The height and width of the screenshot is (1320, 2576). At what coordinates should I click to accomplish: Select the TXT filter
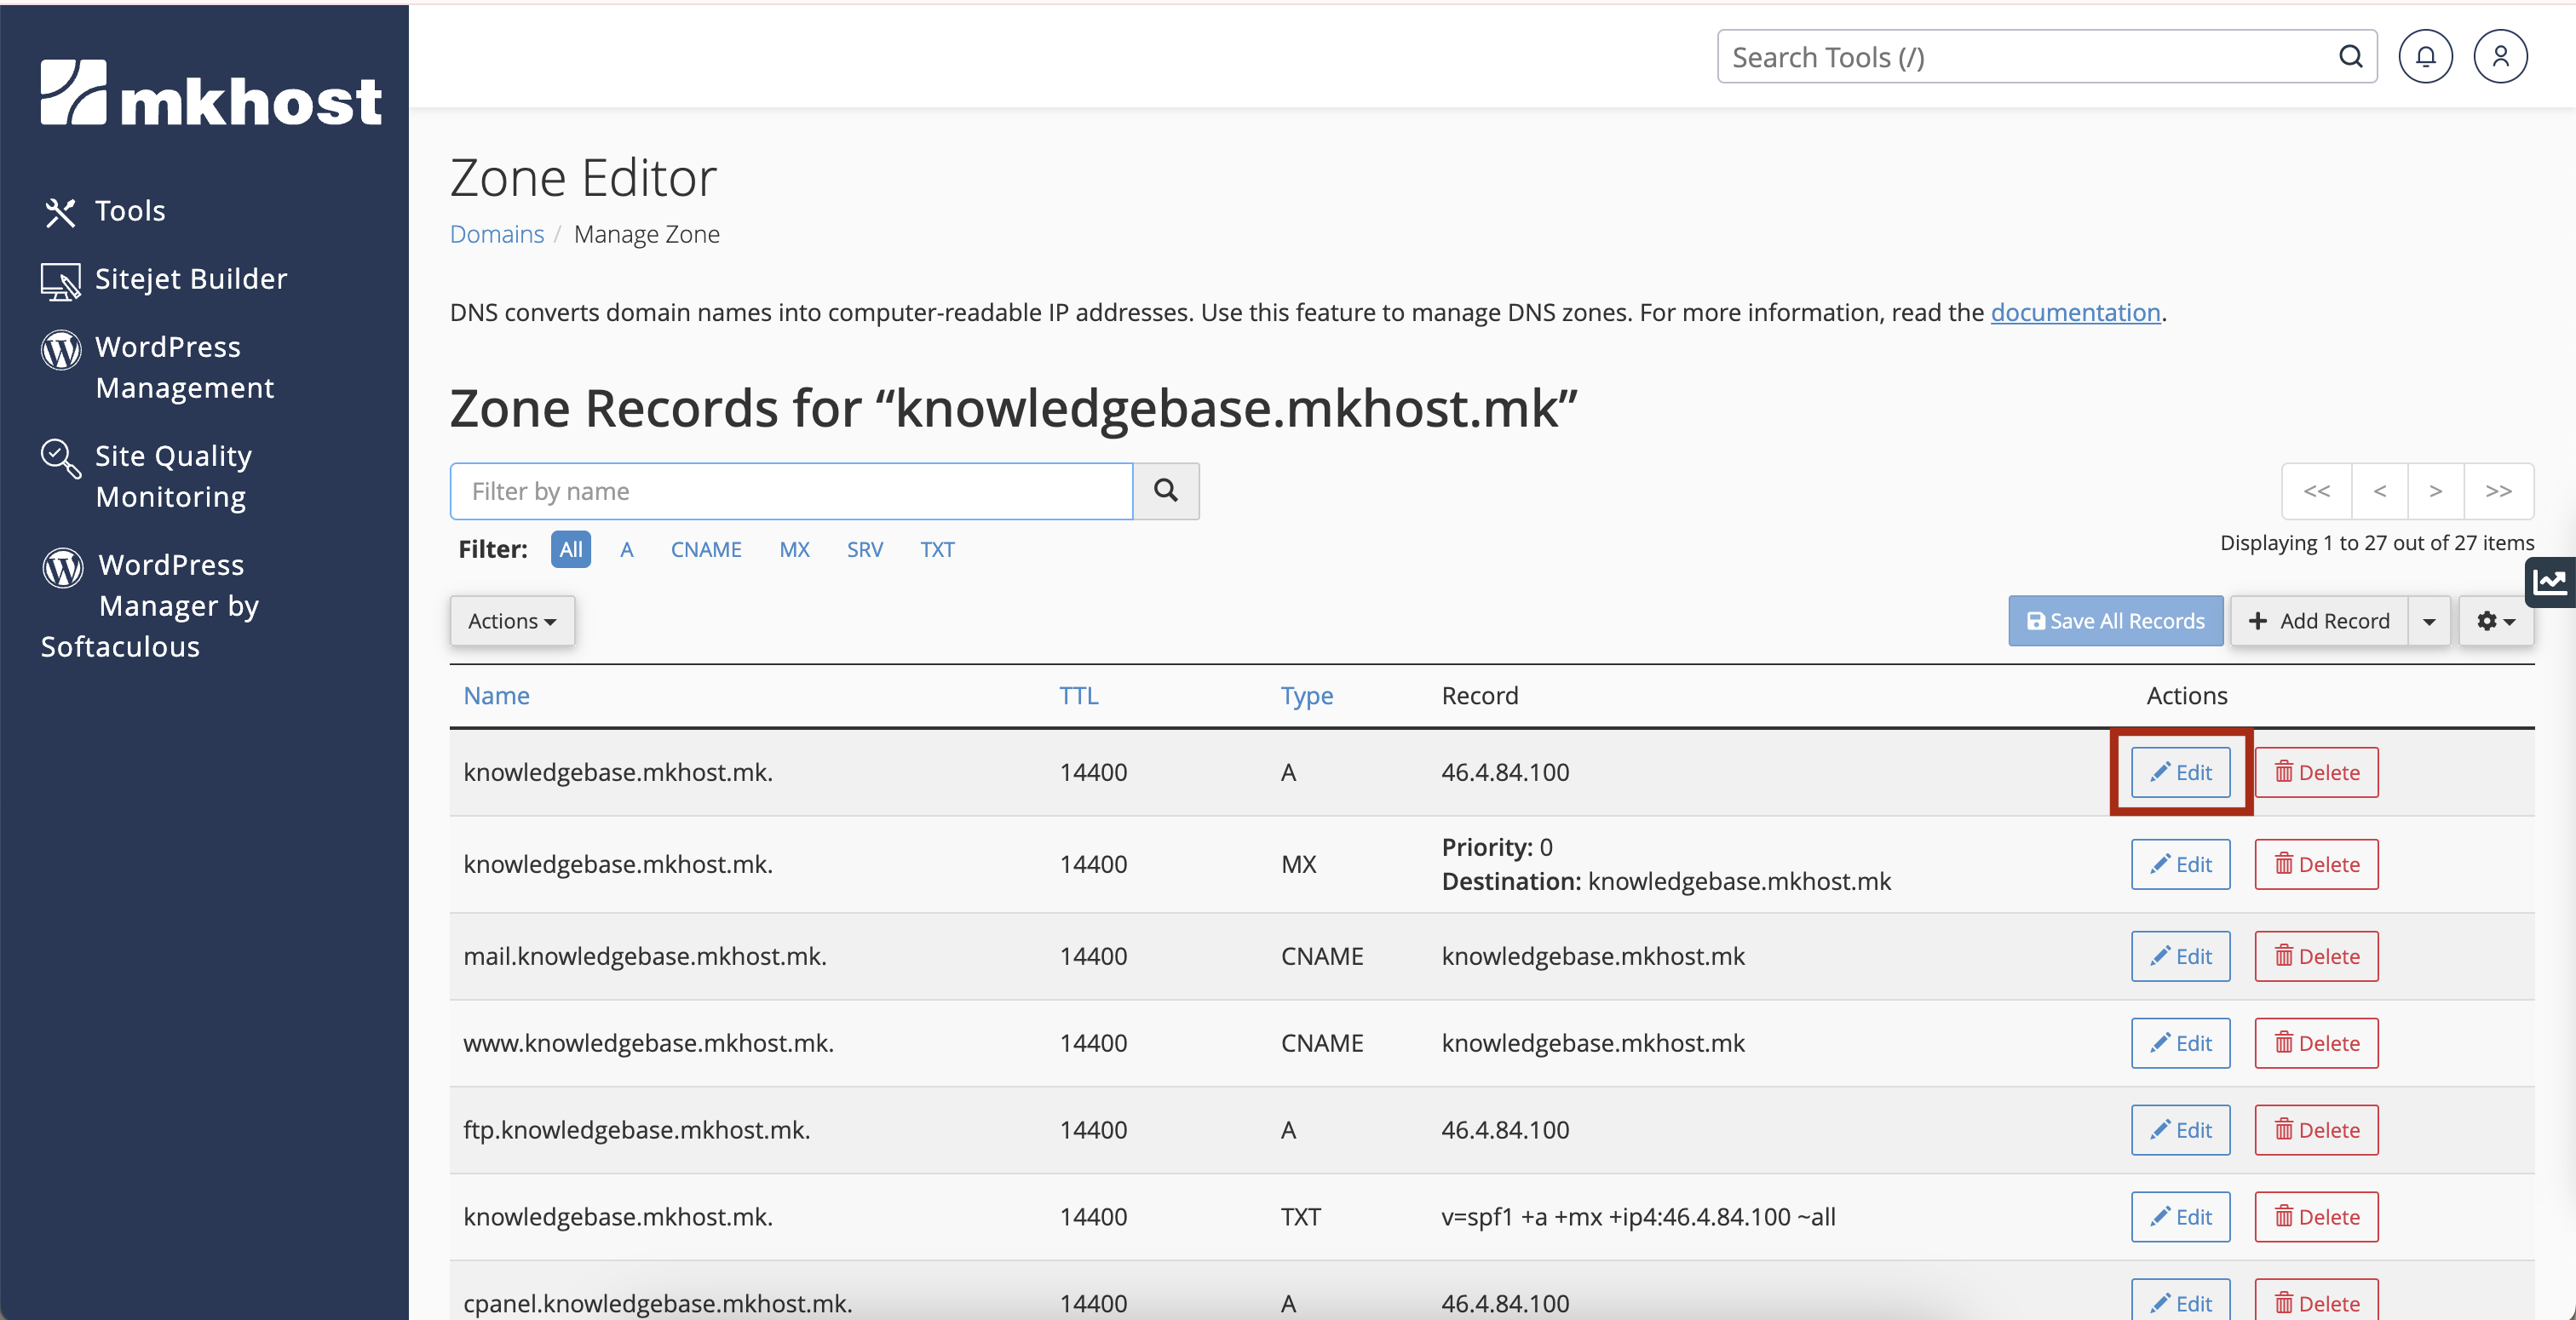(936, 550)
